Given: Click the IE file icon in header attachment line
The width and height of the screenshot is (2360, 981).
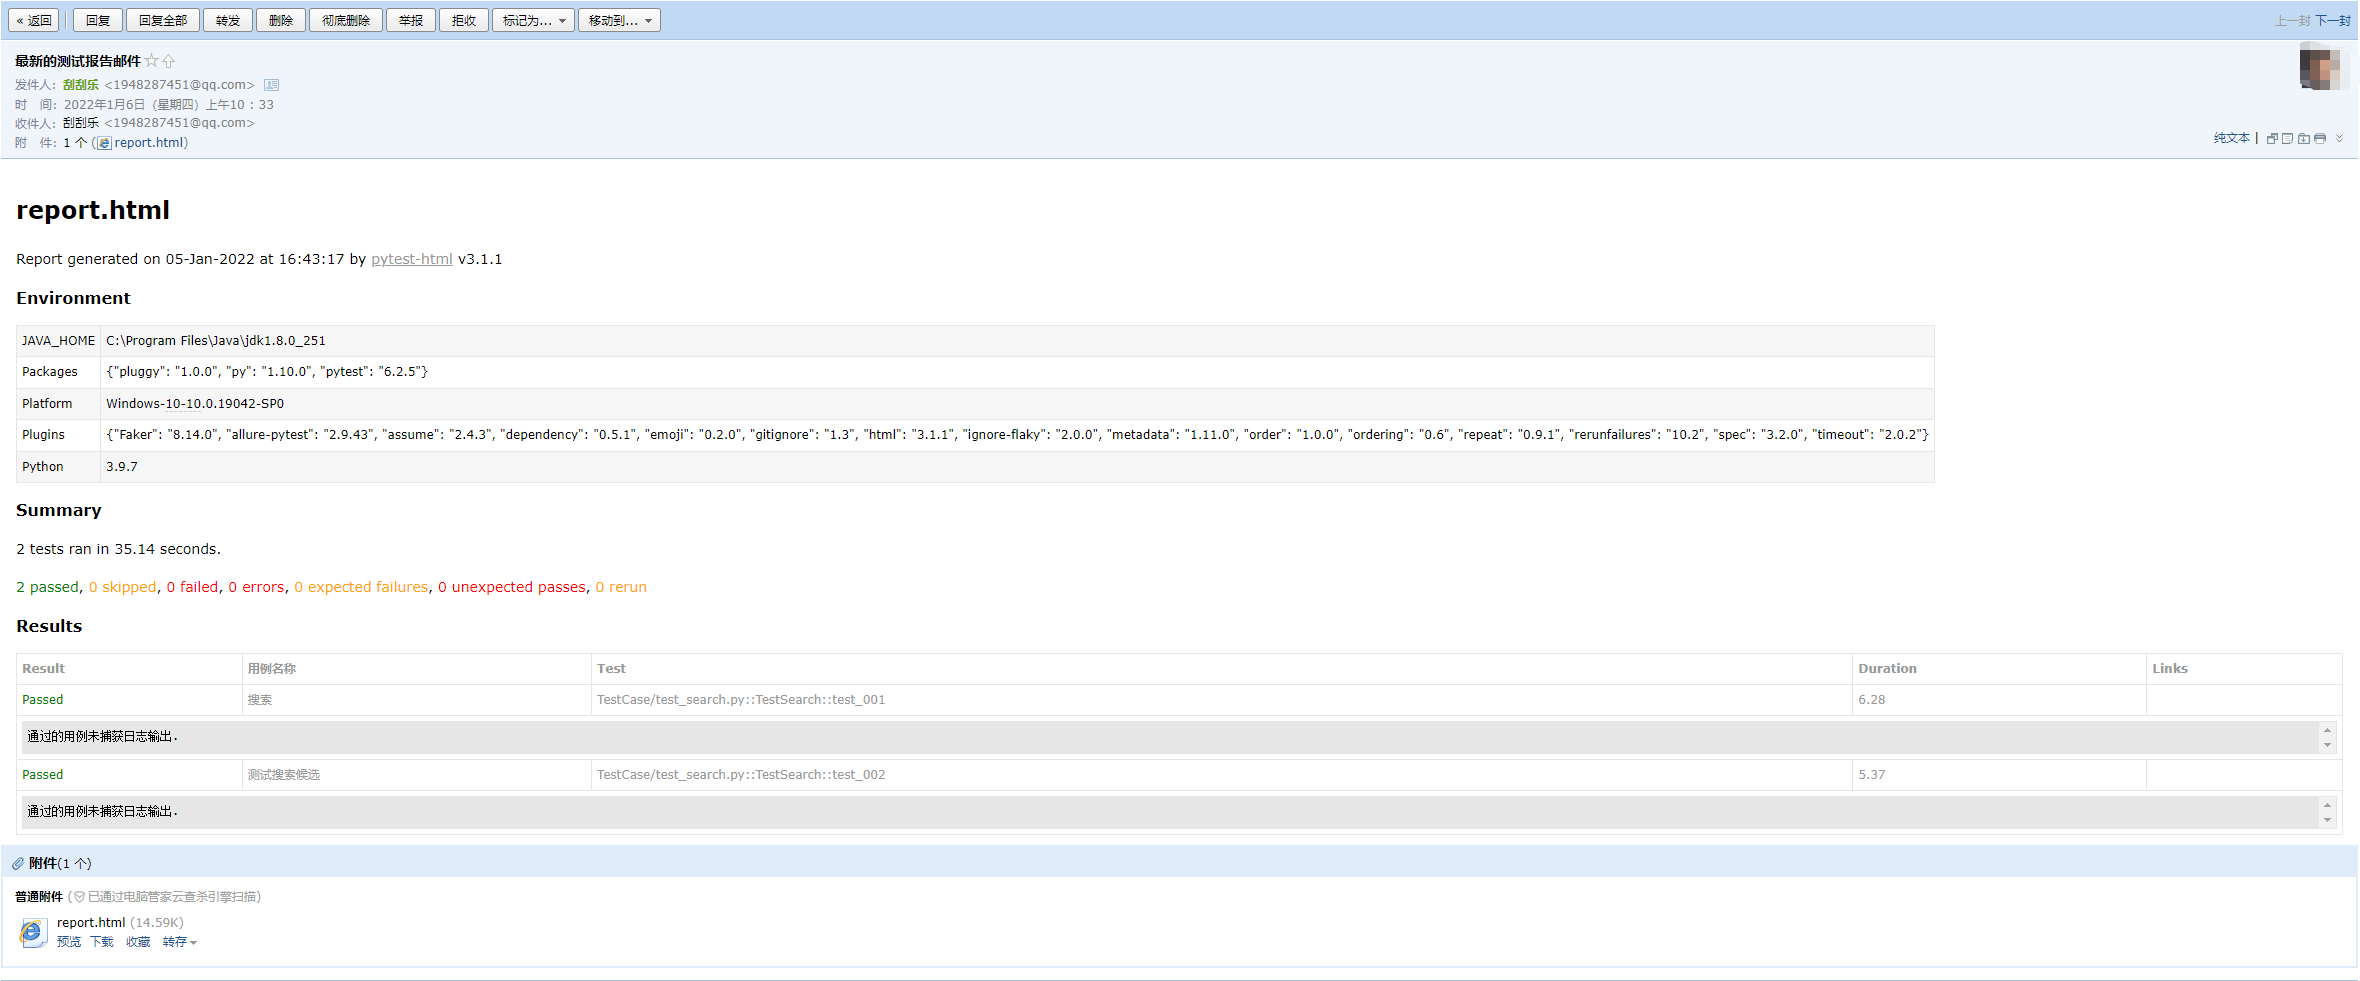Looking at the screenshot, I should coord(104,143).
